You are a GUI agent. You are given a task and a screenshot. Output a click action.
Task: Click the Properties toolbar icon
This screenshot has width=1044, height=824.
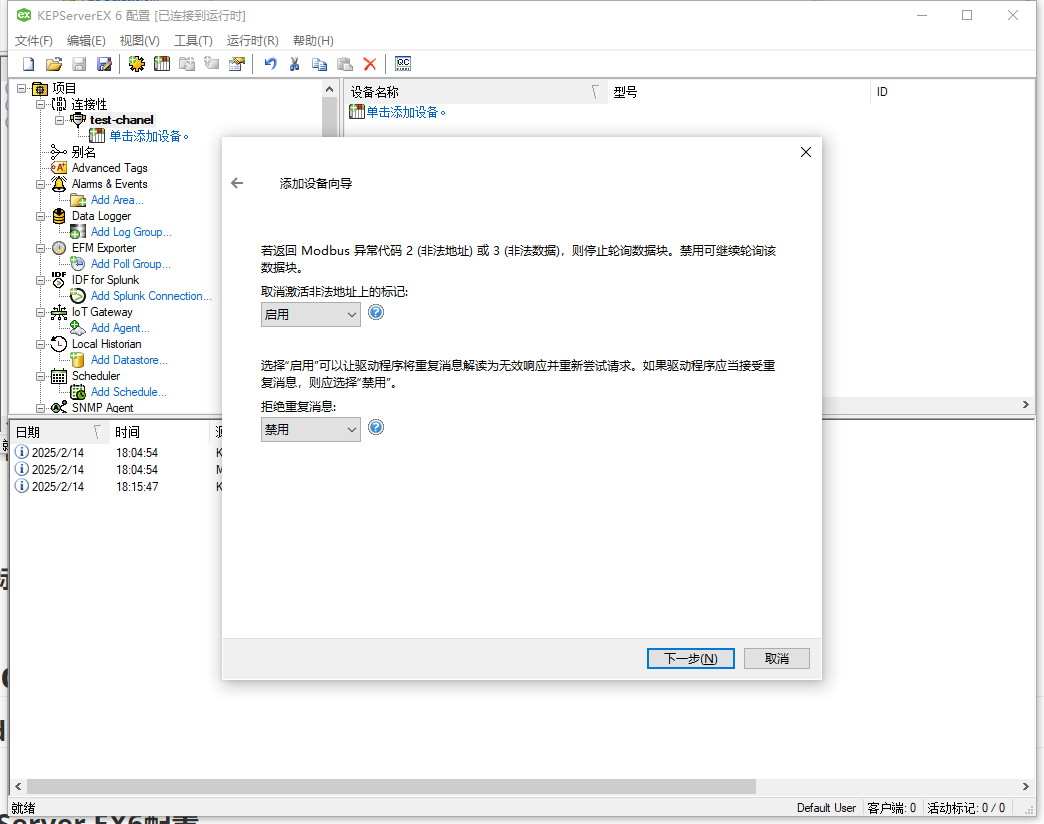point(236,64)
